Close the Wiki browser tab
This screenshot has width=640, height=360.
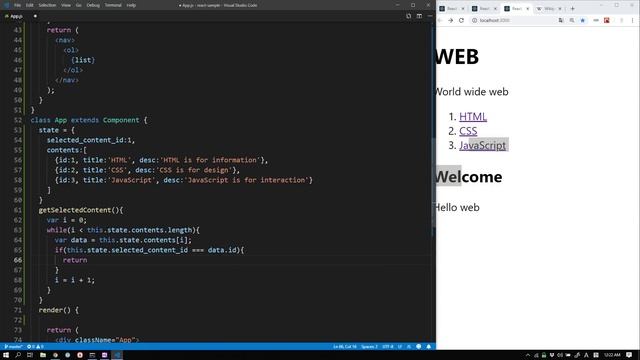pyautogui.click(x=560, y=9)
